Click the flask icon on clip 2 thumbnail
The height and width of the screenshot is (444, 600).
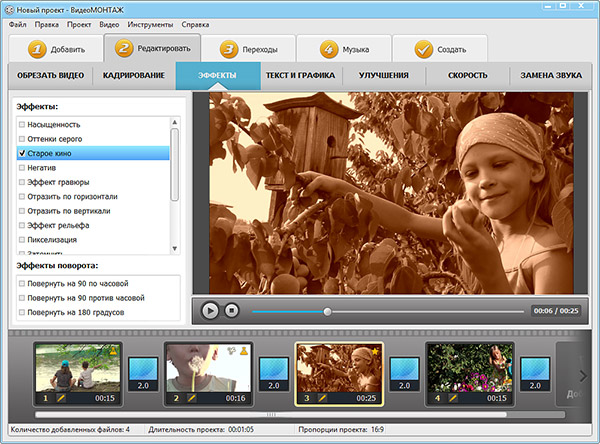[x=244, y=350]
